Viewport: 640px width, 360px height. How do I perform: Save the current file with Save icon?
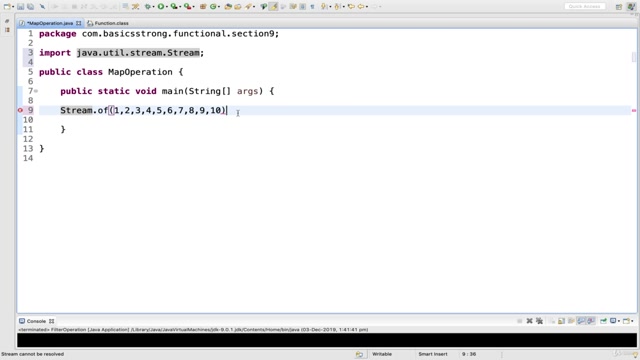20,7
